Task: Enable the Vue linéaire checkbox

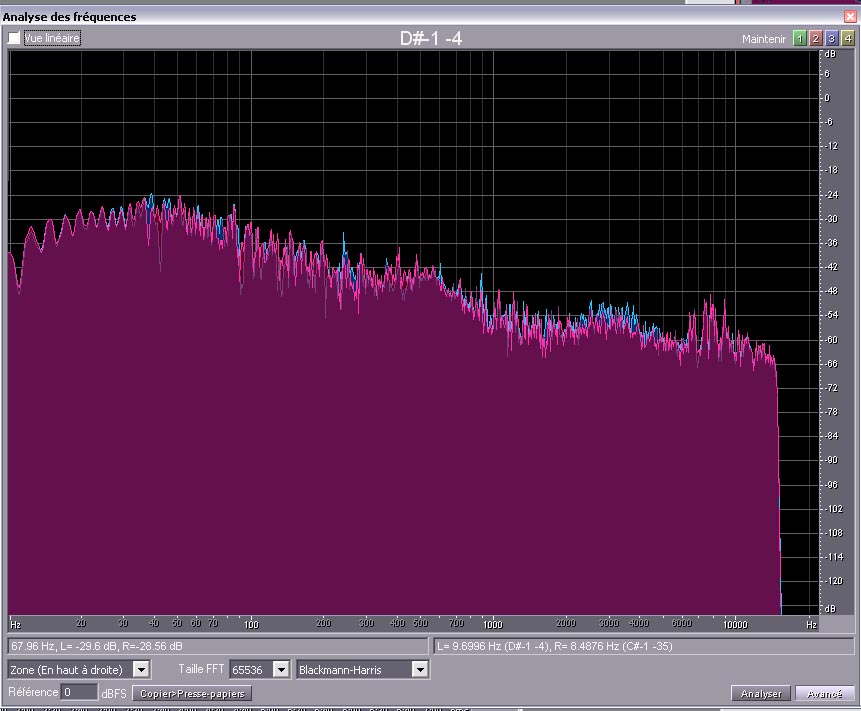Action: [x=14, y=38]
